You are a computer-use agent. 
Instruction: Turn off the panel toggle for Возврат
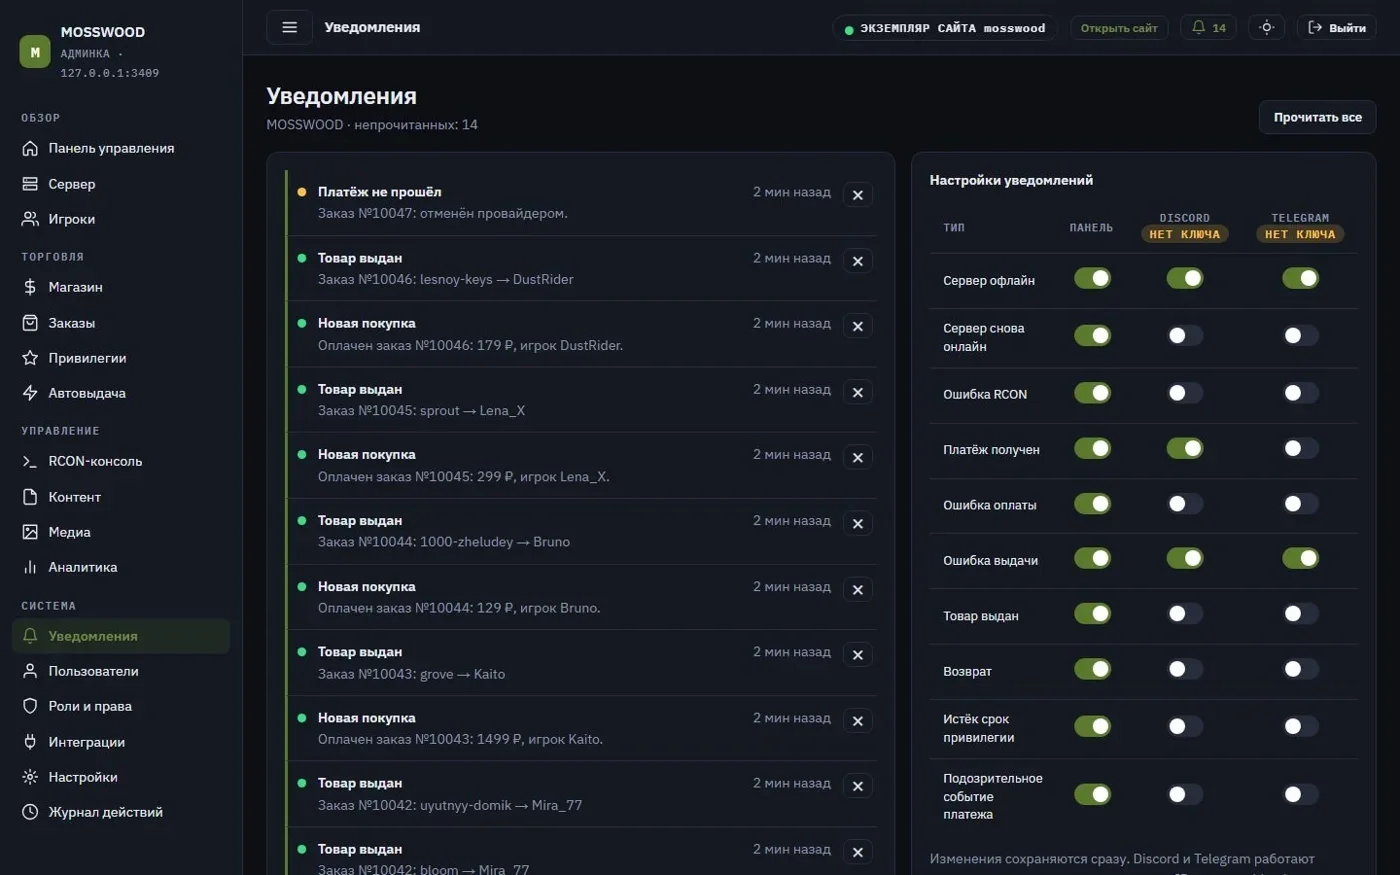[x=1092, y=669]
